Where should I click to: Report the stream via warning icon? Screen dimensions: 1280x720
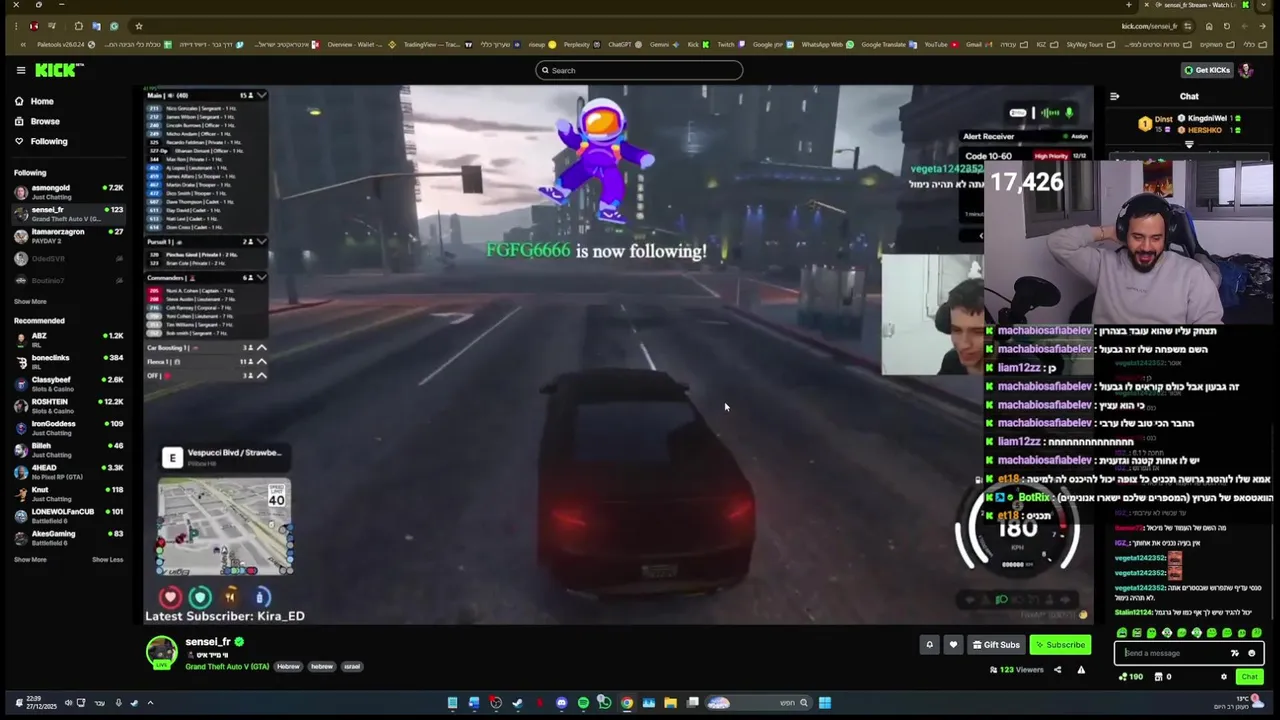pyautogui.click(x=1081, y=670)
